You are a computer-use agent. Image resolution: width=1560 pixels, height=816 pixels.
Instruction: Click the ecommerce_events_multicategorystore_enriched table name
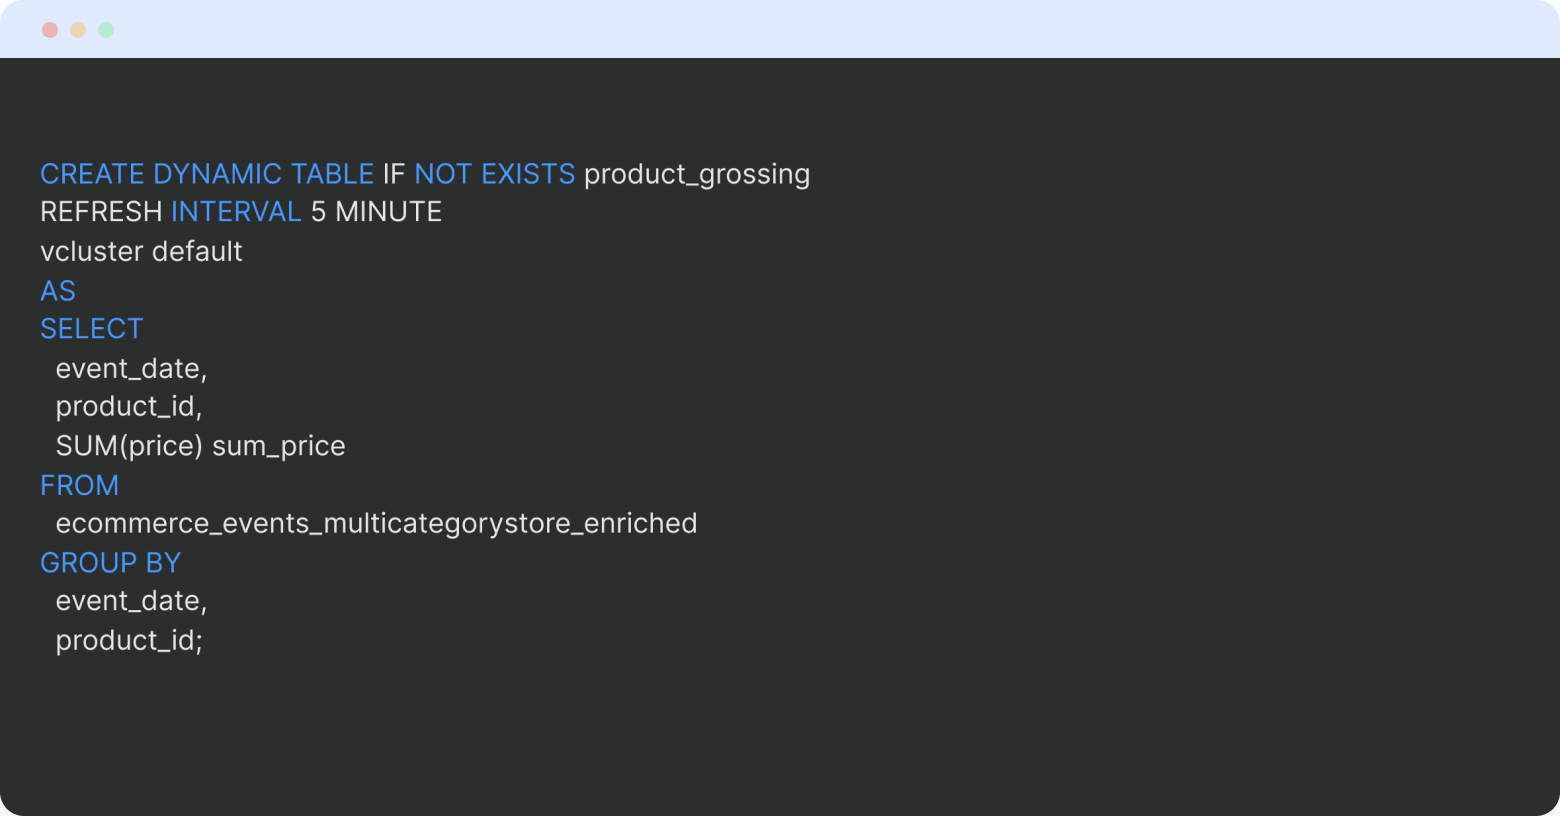376,524
